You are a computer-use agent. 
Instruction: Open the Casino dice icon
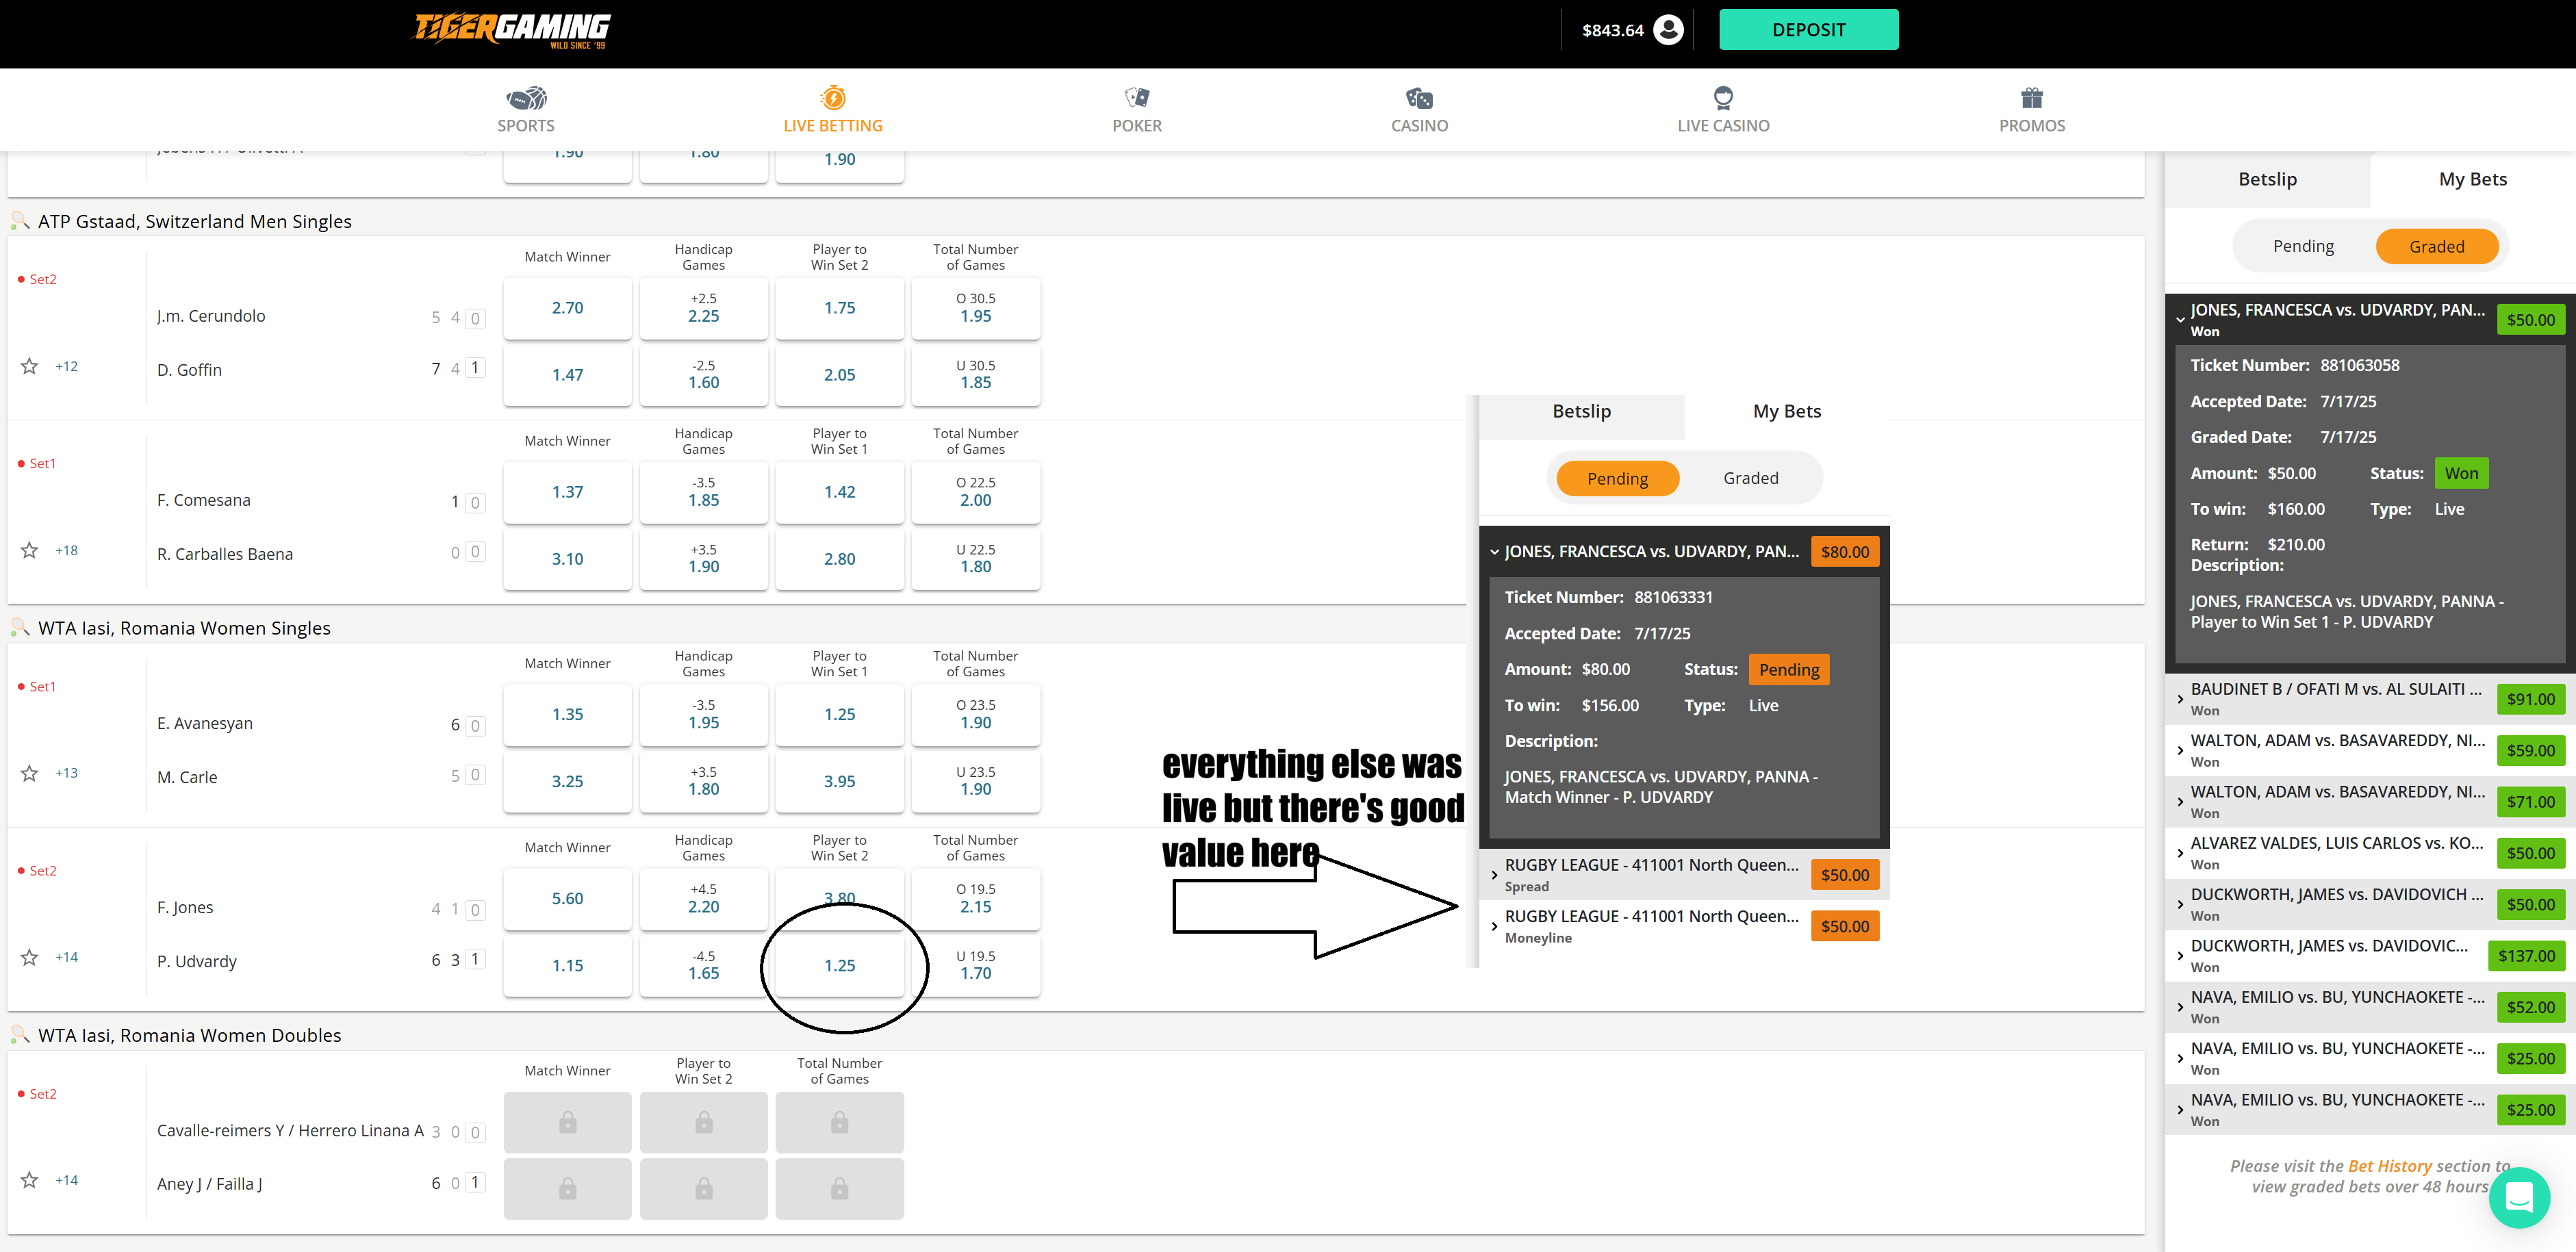pyautogui.click(x=1419, y=97)
